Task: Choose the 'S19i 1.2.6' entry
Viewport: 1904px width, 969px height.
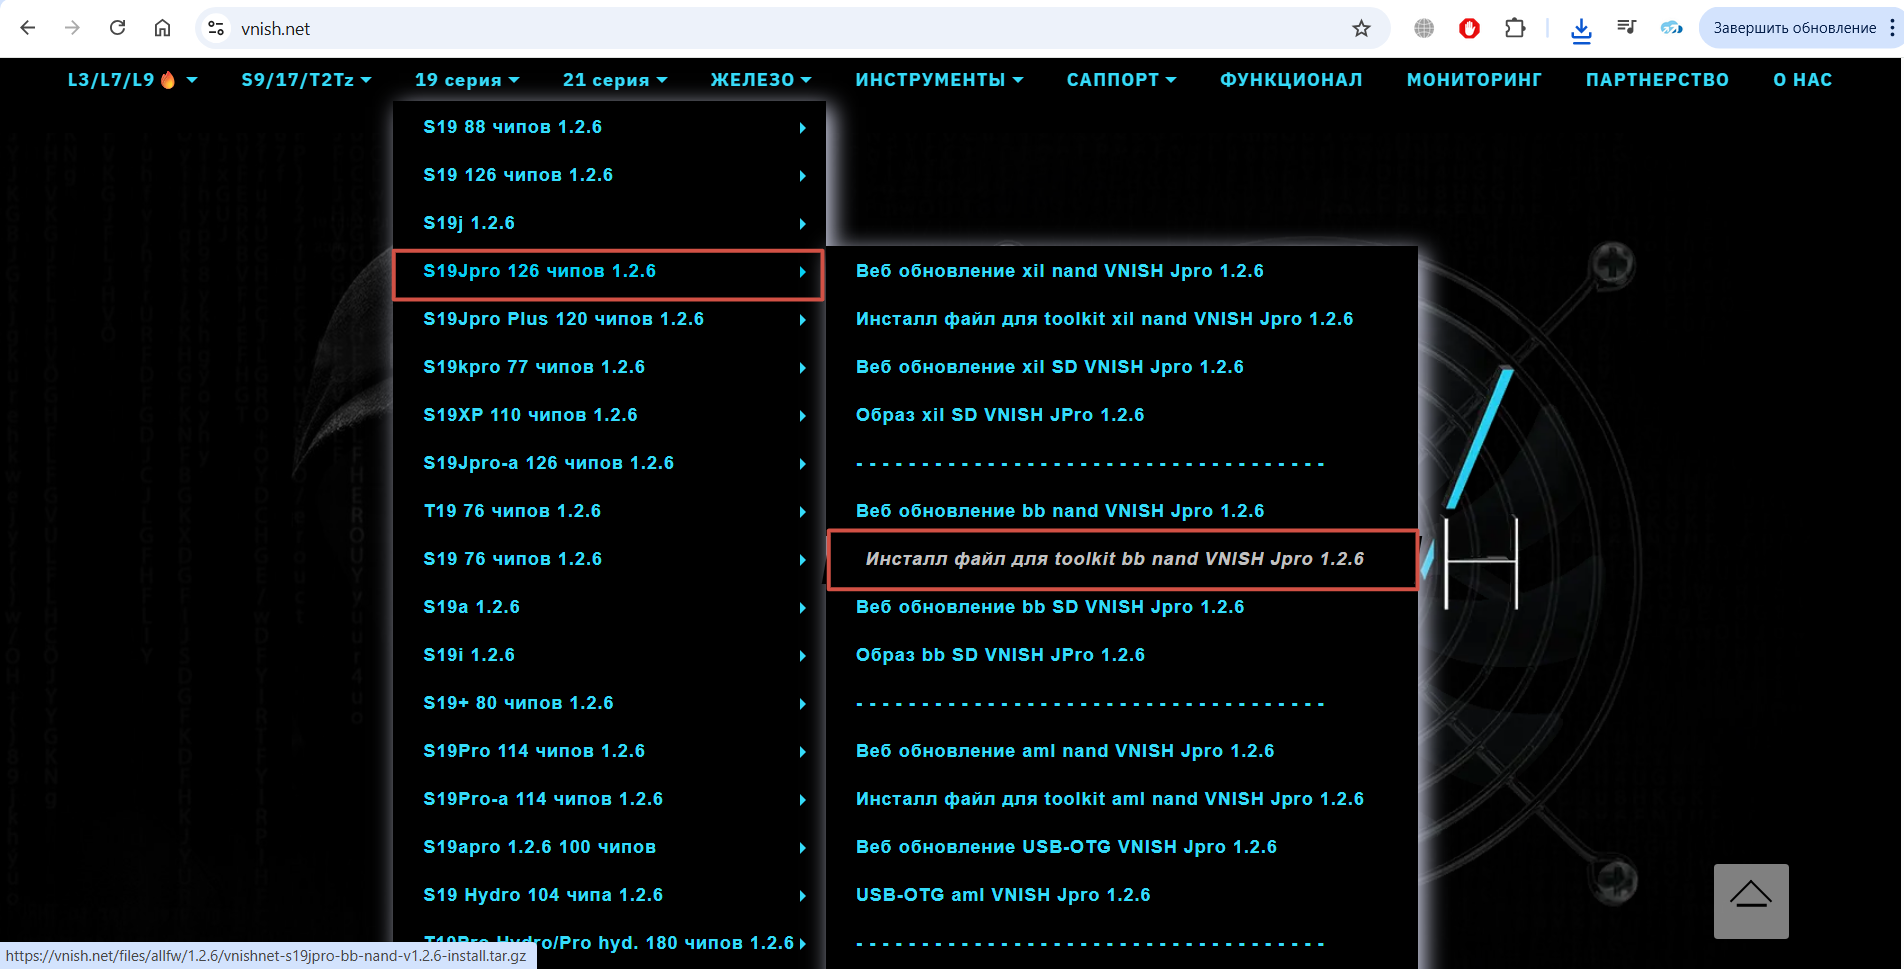Action: [609, 655]
